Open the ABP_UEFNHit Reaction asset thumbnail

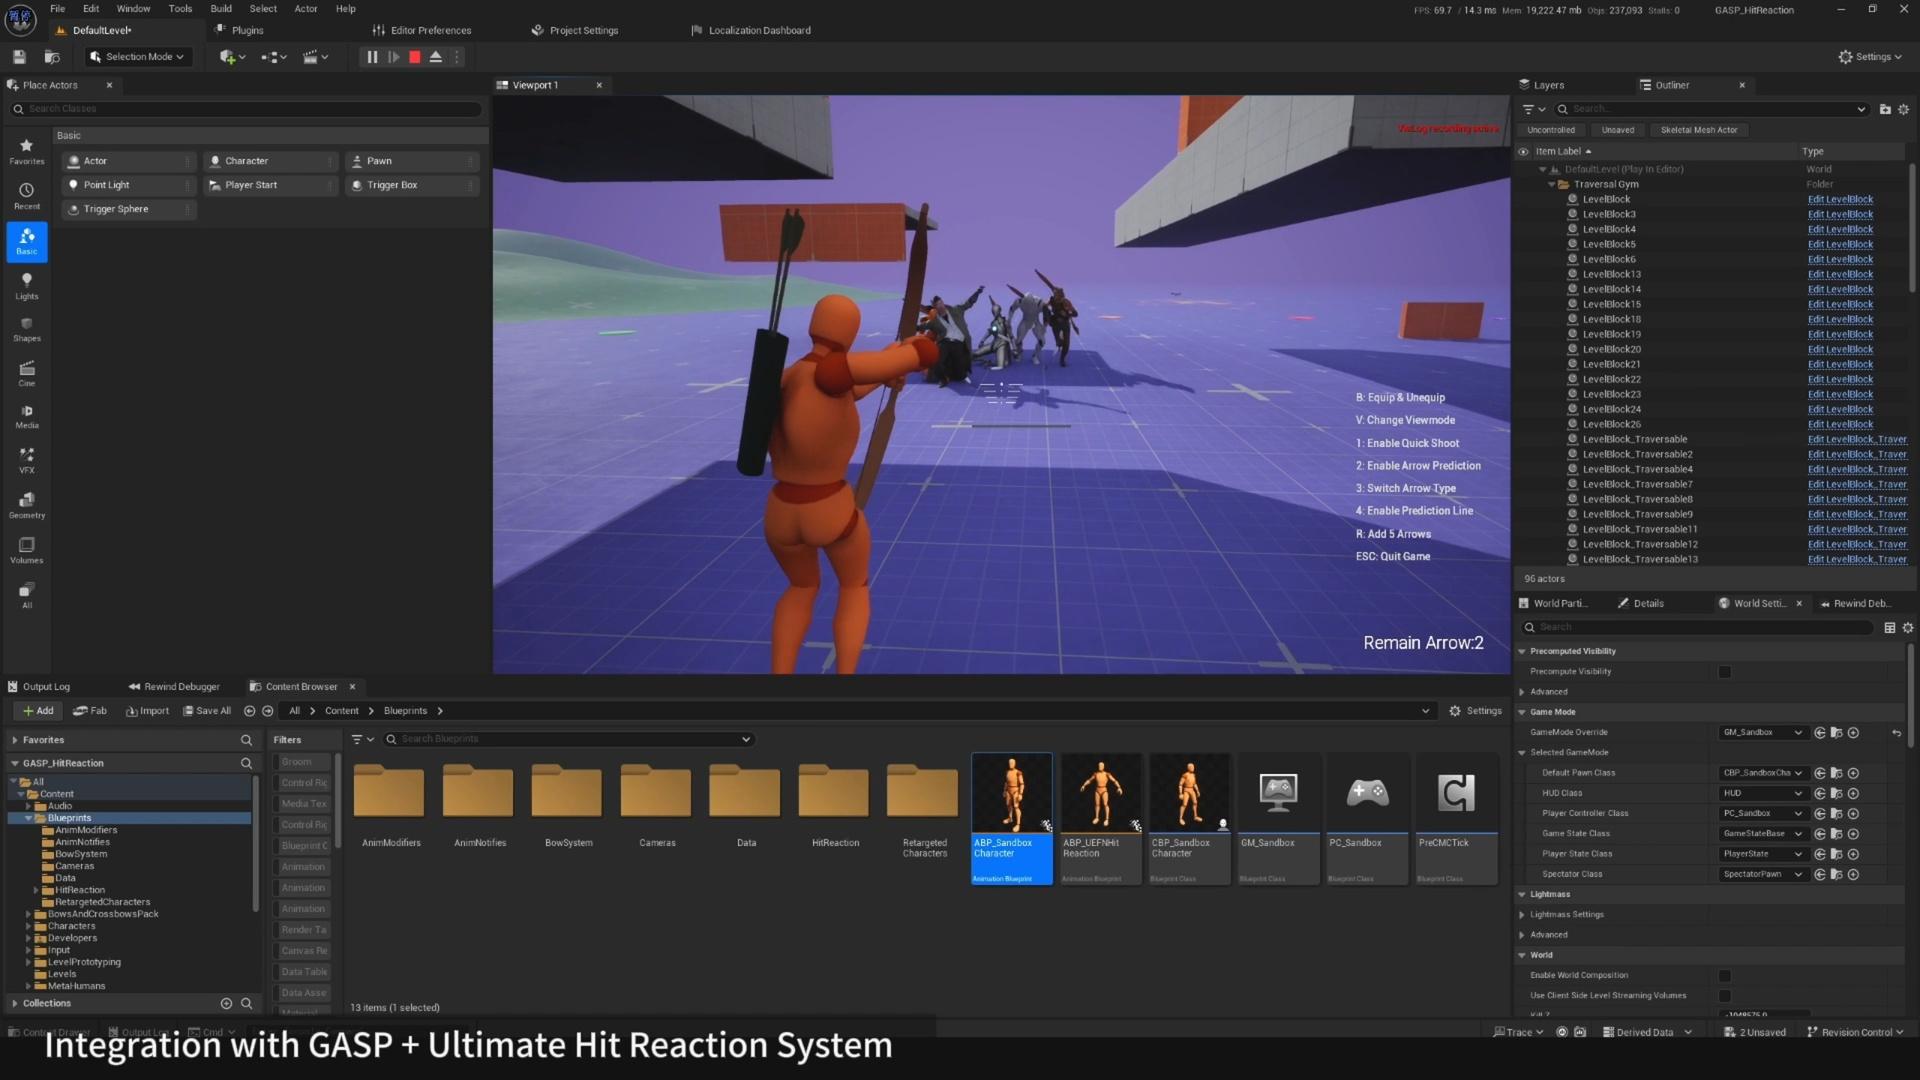tap(1101, 795)
